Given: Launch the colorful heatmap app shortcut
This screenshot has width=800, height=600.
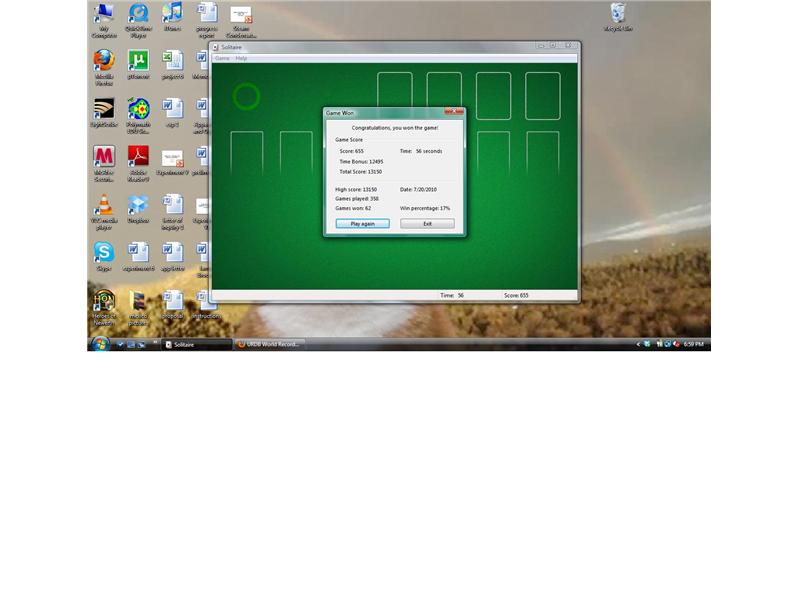Looking at the screenshot, I should click(138, 116).
